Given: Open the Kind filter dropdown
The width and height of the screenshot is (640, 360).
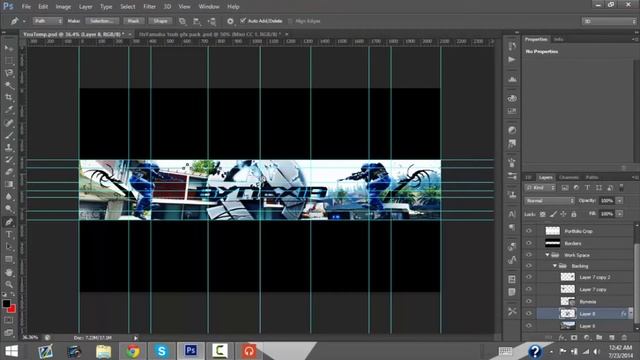Looking at the screenshot, I should [540, 188].
